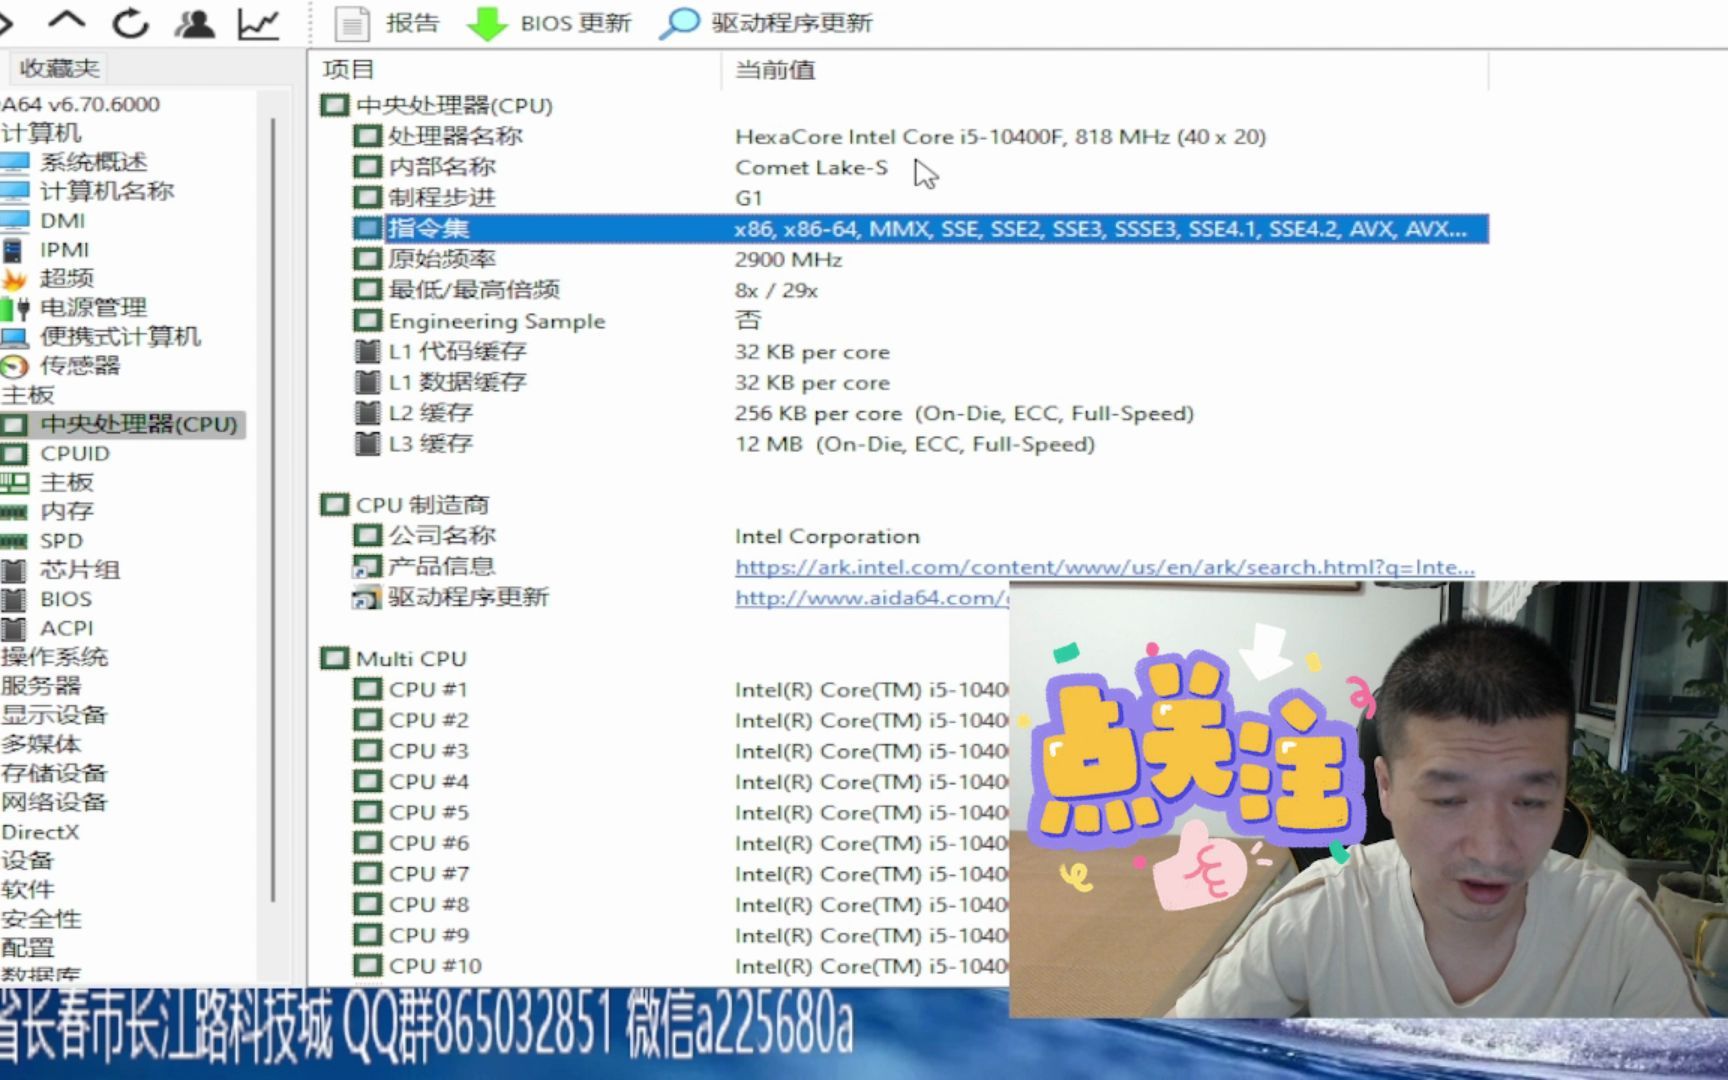Select IPMI tree item
Screen dimensions: 1728x1080
coord(64,249)
